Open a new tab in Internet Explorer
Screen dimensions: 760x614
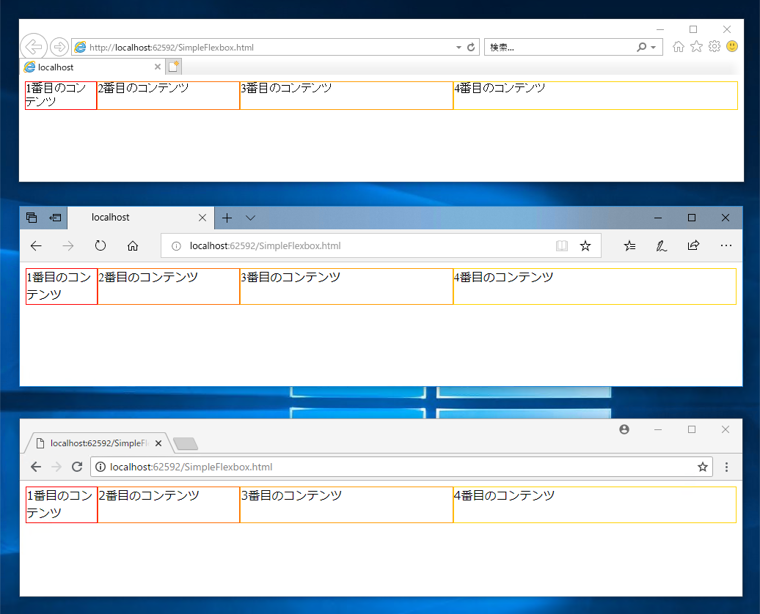[x=174, y=66]
